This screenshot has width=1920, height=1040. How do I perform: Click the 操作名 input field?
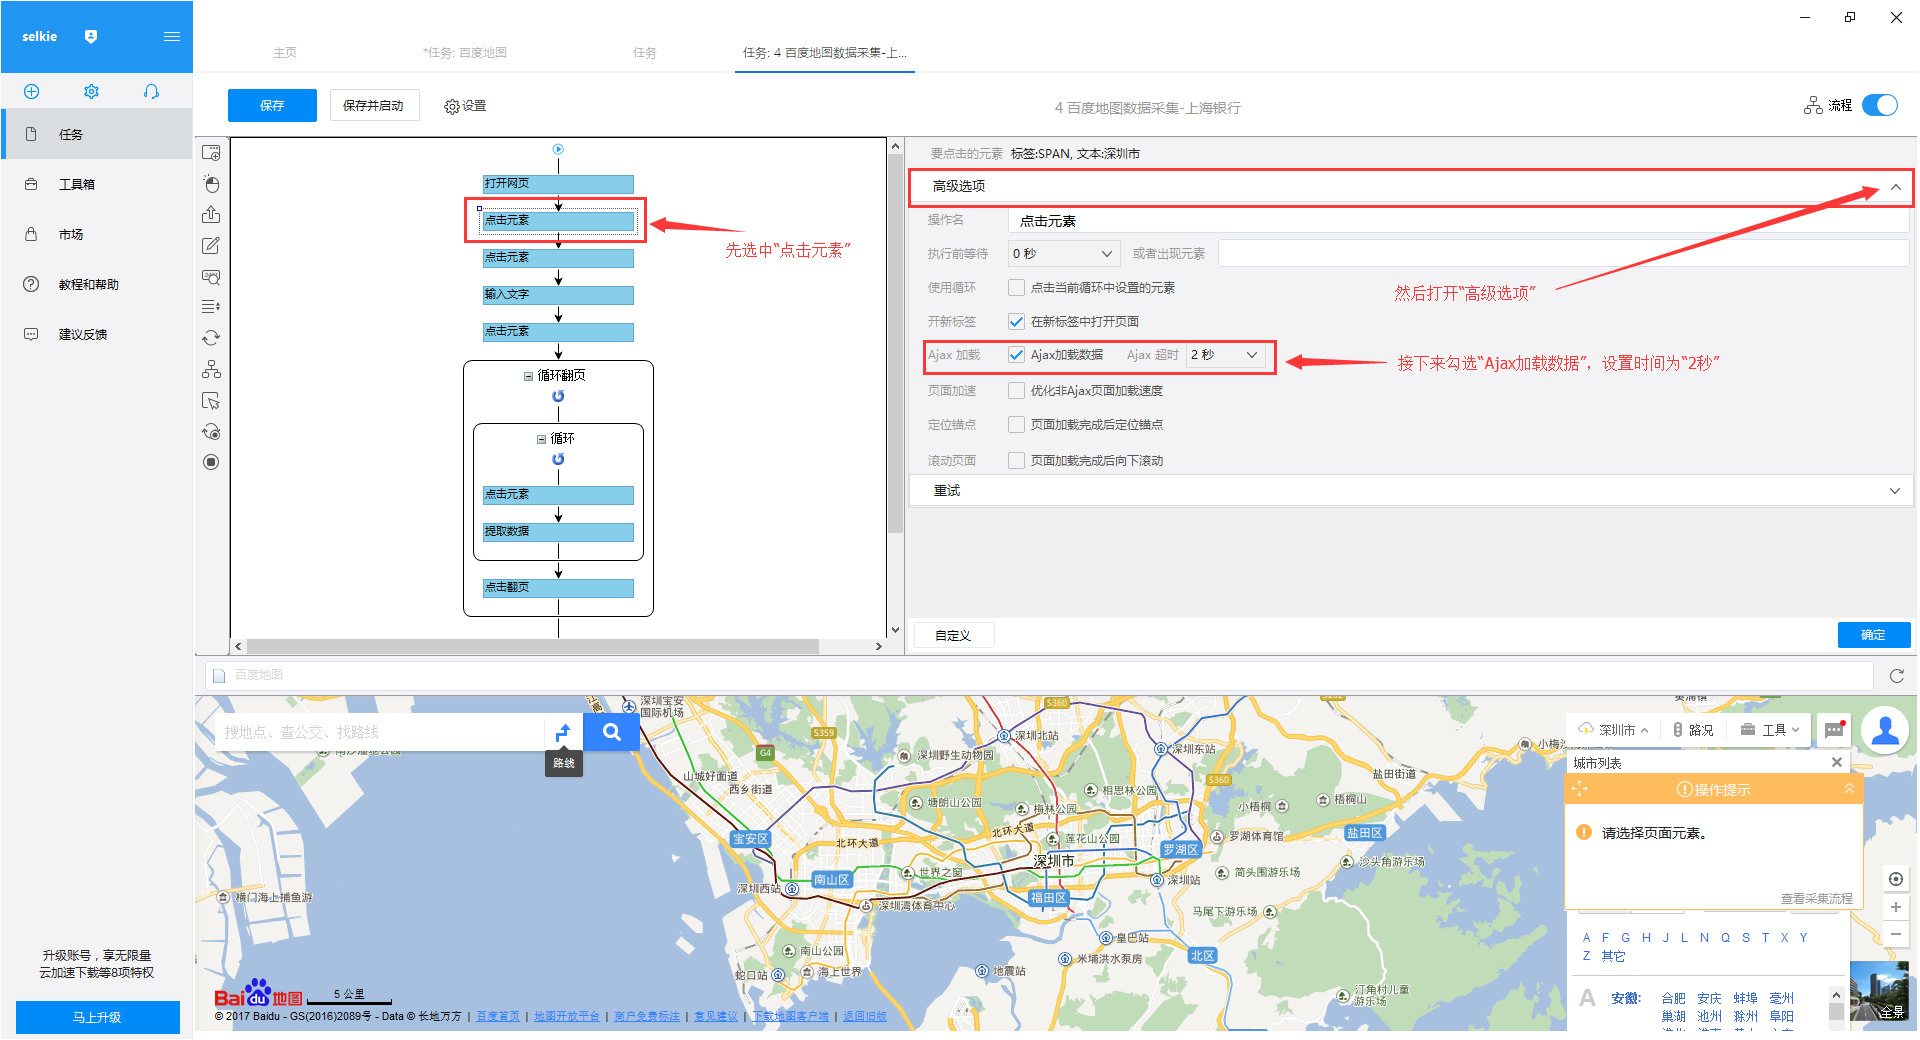(x=1459, y=221)
